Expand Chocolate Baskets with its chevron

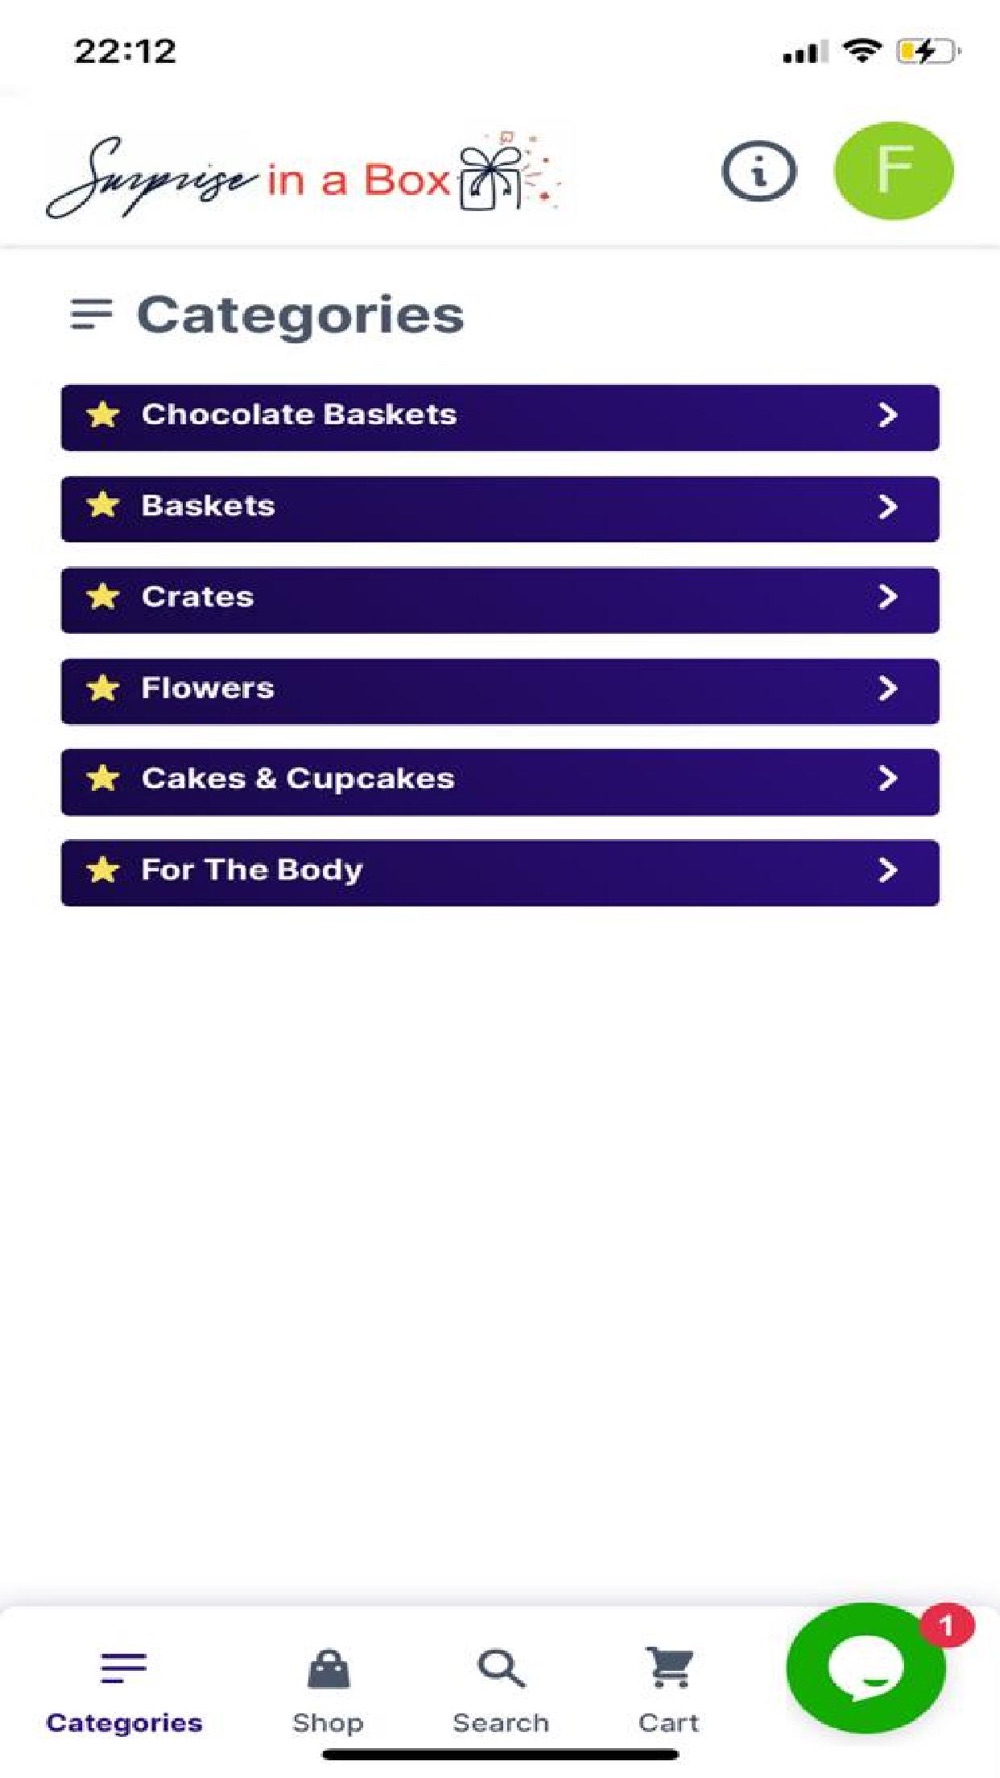click(887, 415)
